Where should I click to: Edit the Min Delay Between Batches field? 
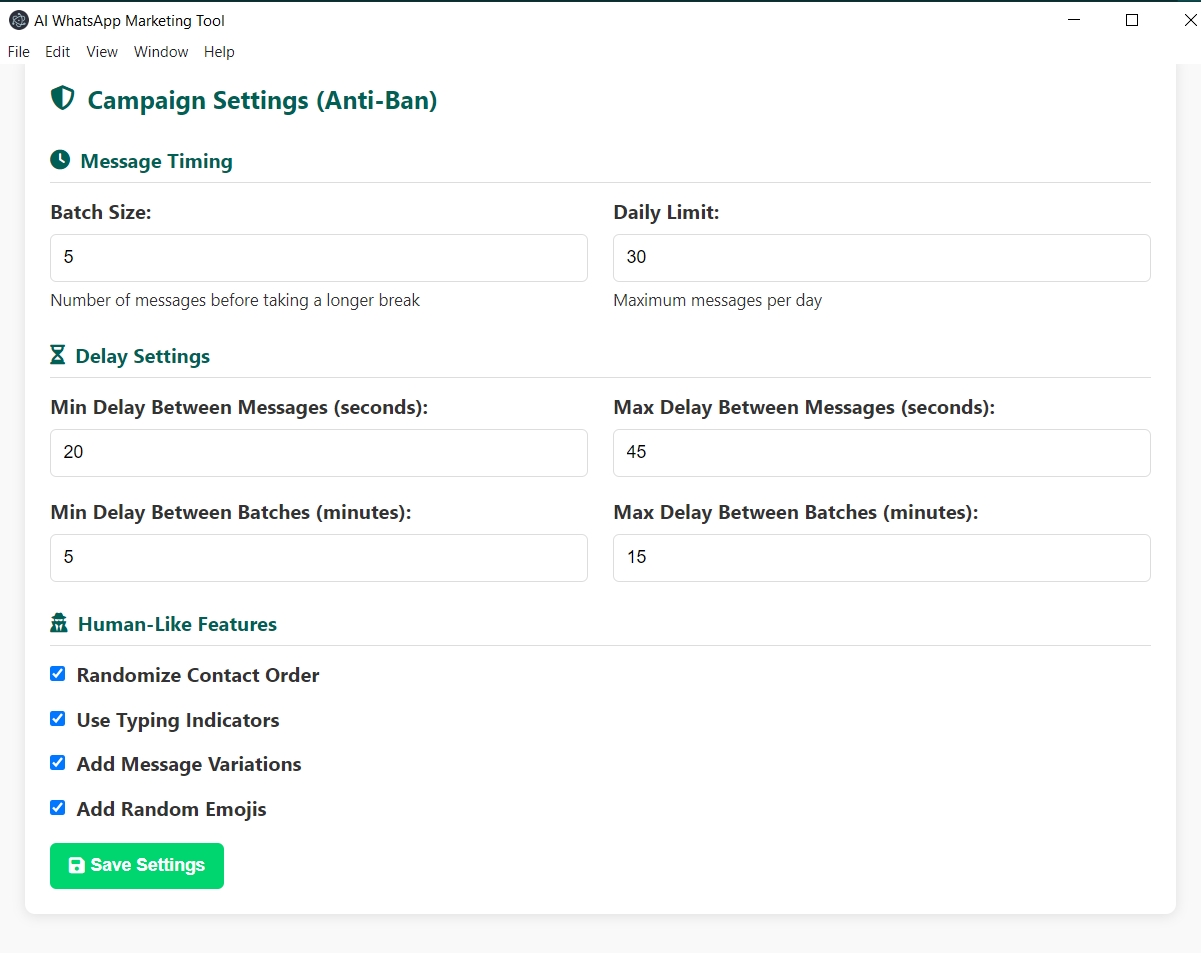319,558
